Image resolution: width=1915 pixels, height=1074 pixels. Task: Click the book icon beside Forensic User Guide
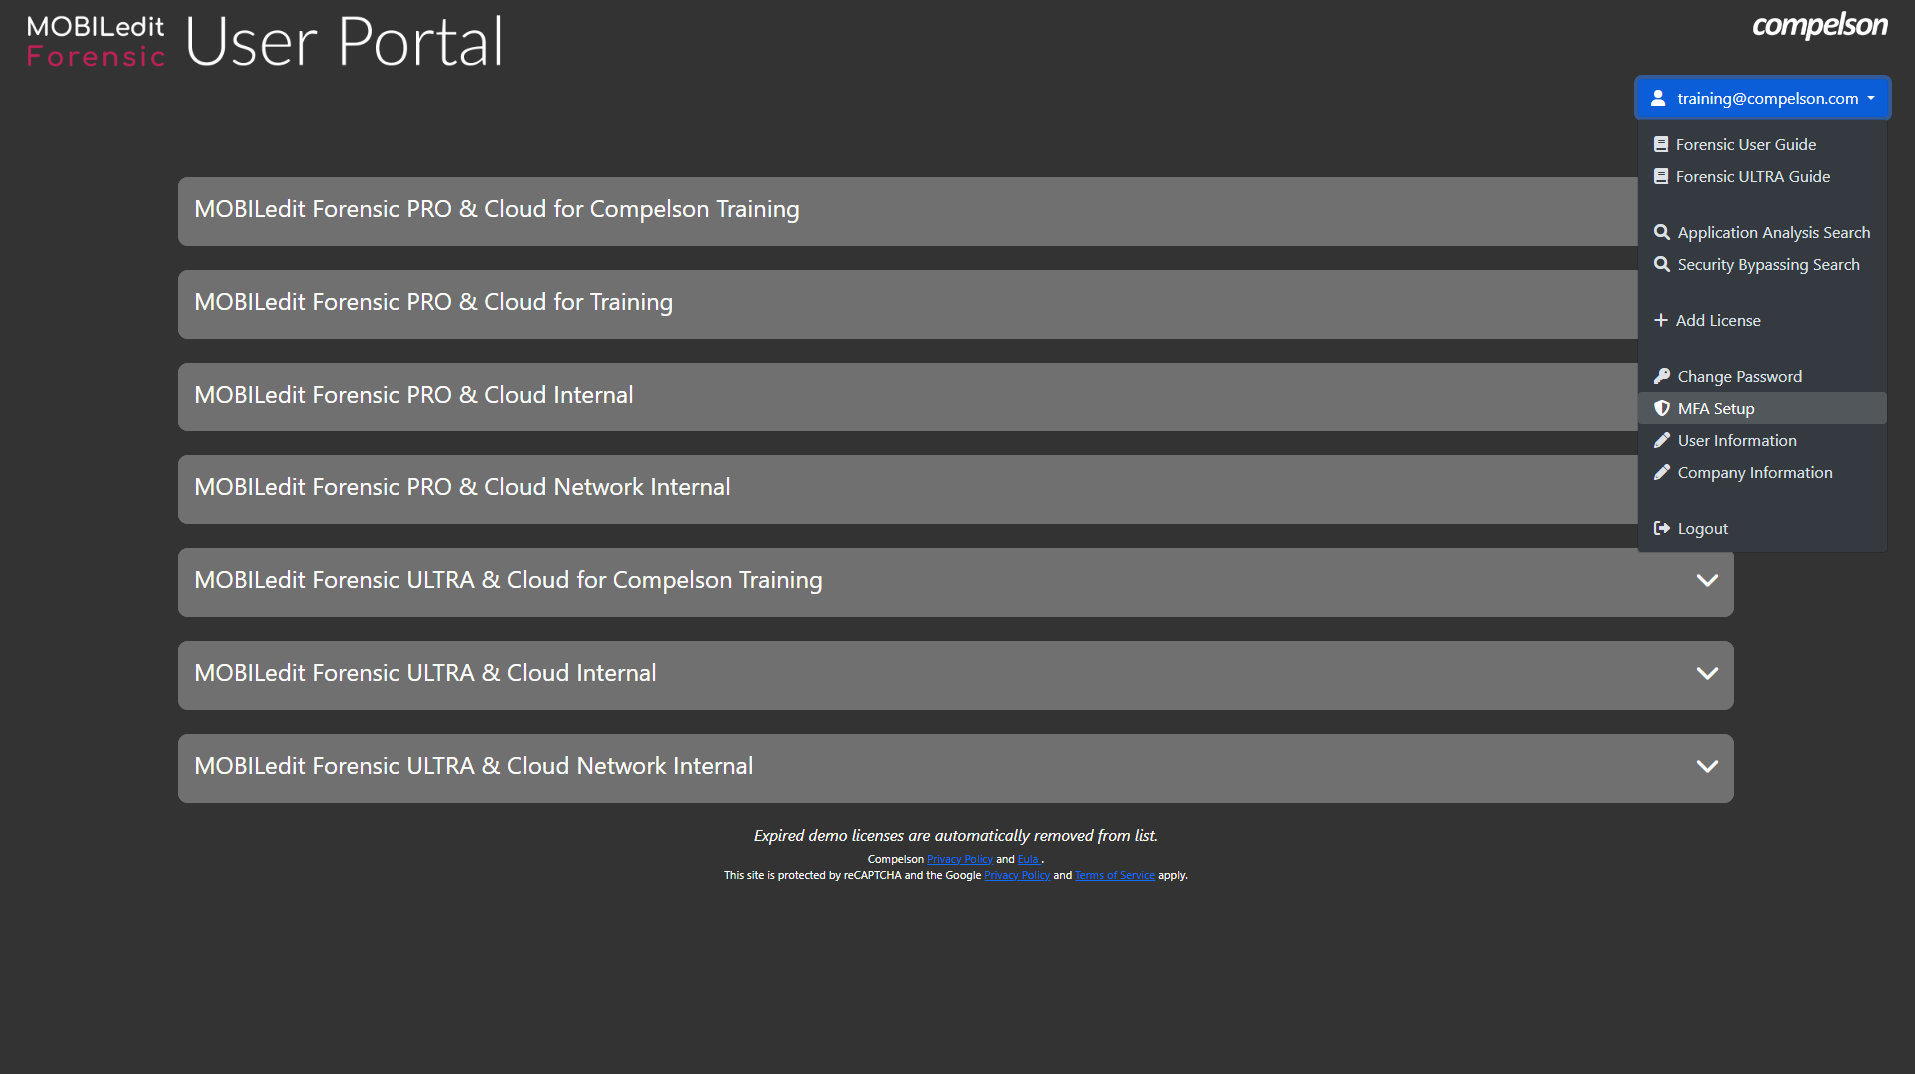[1661, 145]
